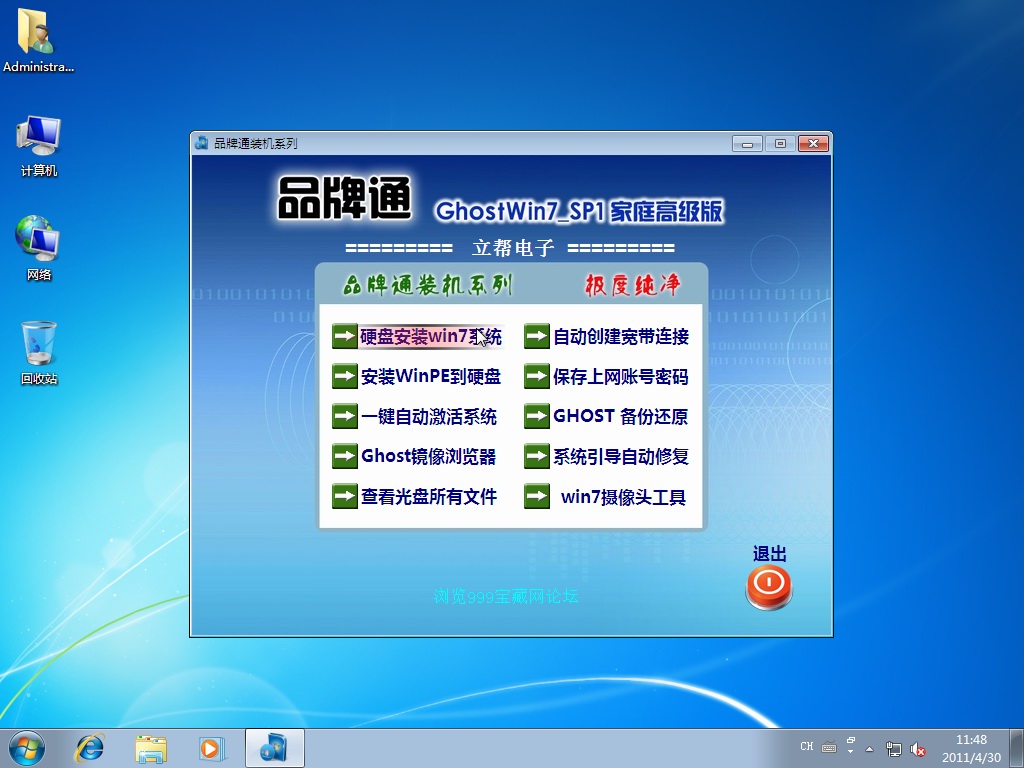Click green arrow beside 安装WinPE到硬盘

point(345,376)
